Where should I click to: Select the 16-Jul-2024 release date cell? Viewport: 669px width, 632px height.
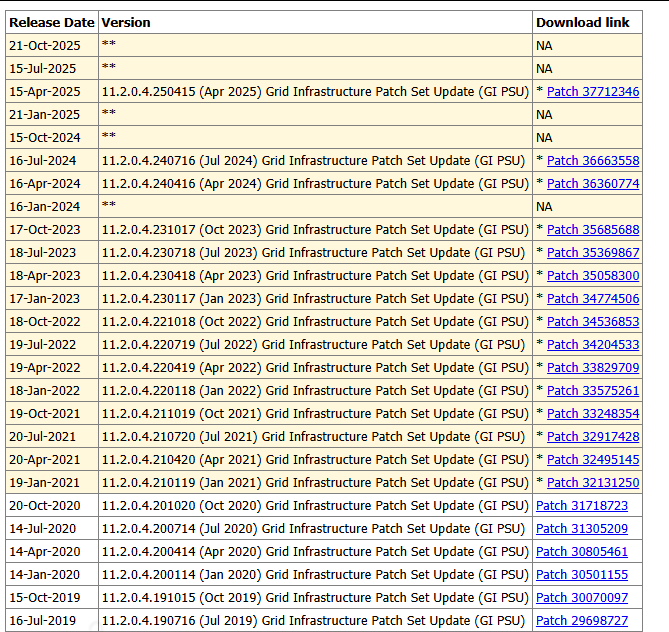coord(52,161)
